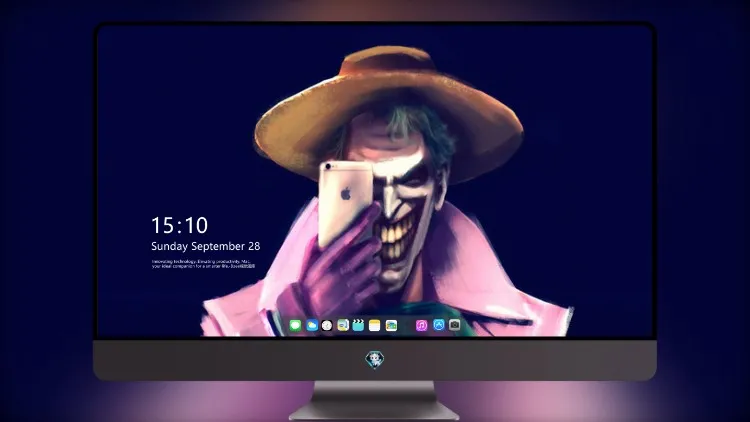
Task: Launch the teal clapperboard video app
Action: click(x=358, y=325)
